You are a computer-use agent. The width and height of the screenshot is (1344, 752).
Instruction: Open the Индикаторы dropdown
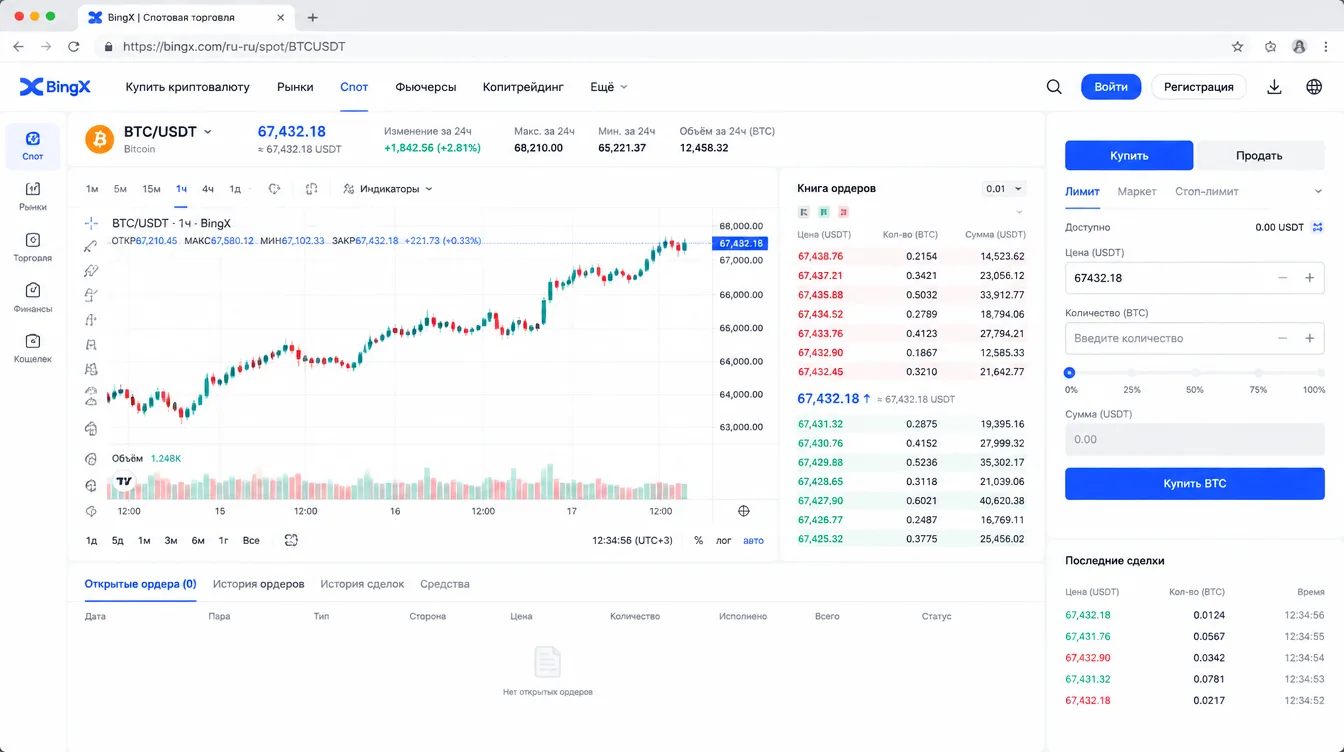pyautogui.click(x=388, y=188)
